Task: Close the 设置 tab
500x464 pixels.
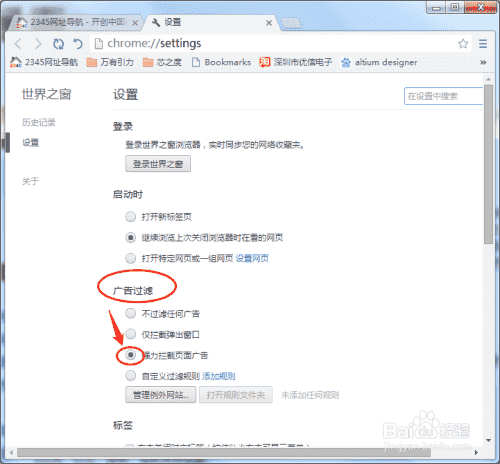Action: (x=269, y=23)
